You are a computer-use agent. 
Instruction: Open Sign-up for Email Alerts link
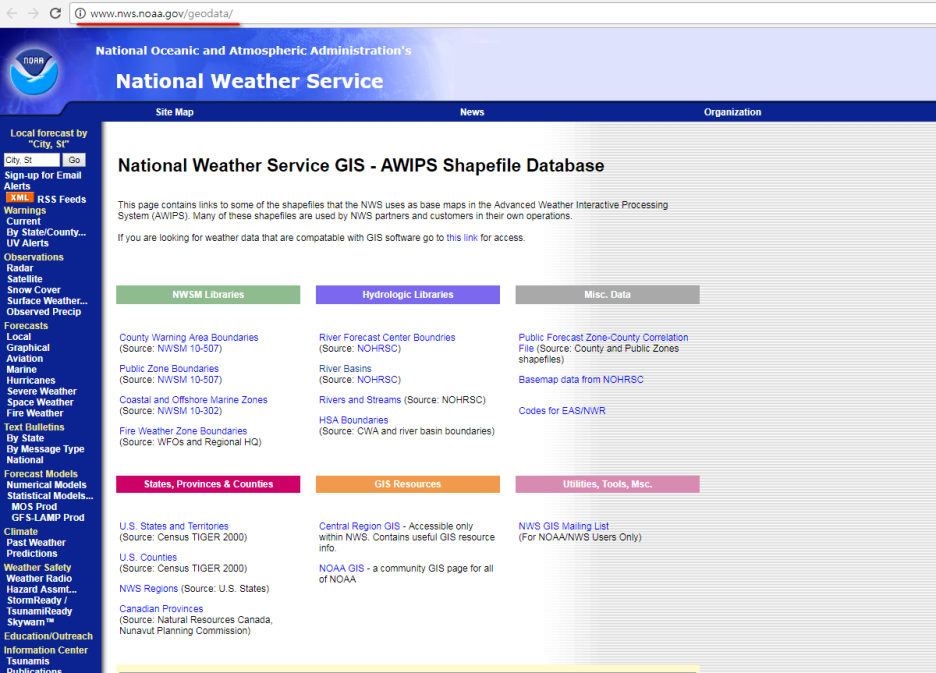pyautogui.click(x=42, y=180)
